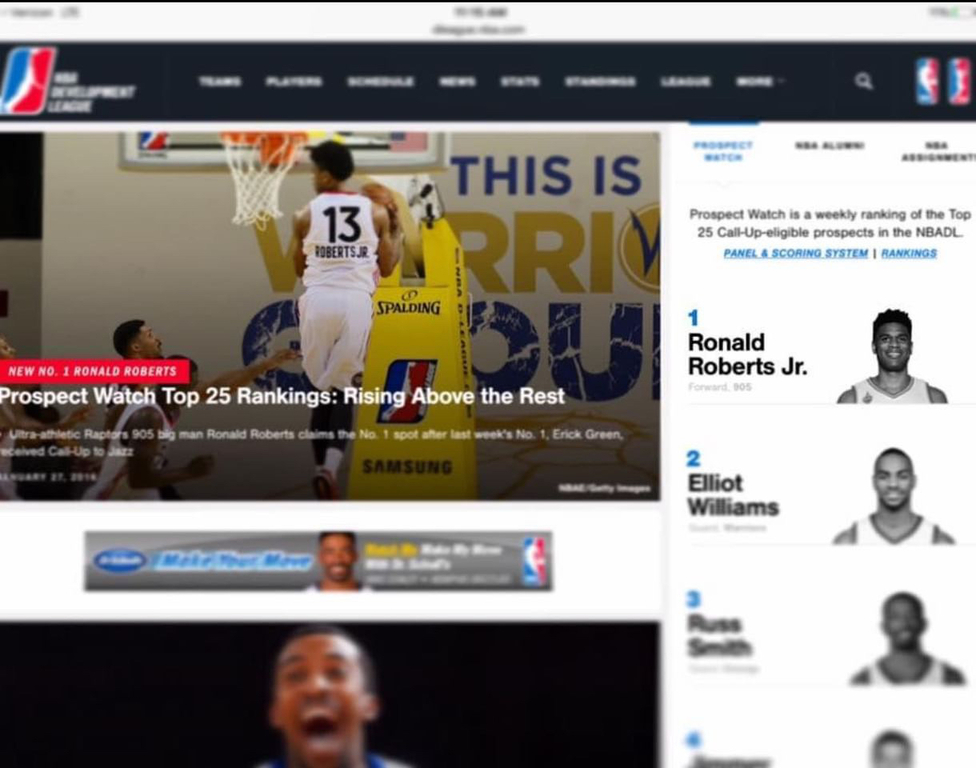This screenshot has width=976, height=768.
Task: Click the rank number 1 label
Action: [x=693, y=318]
